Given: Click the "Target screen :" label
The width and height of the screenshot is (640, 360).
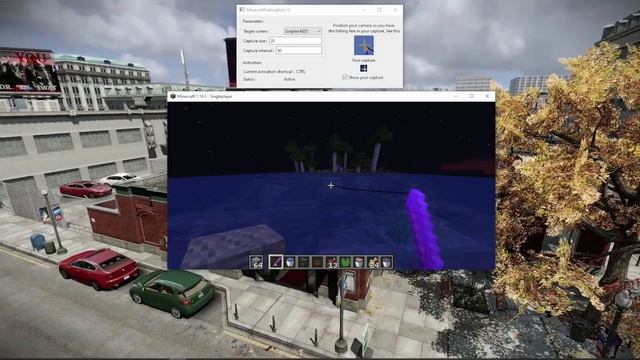Looking at the screenshot, I should [256, 31].
